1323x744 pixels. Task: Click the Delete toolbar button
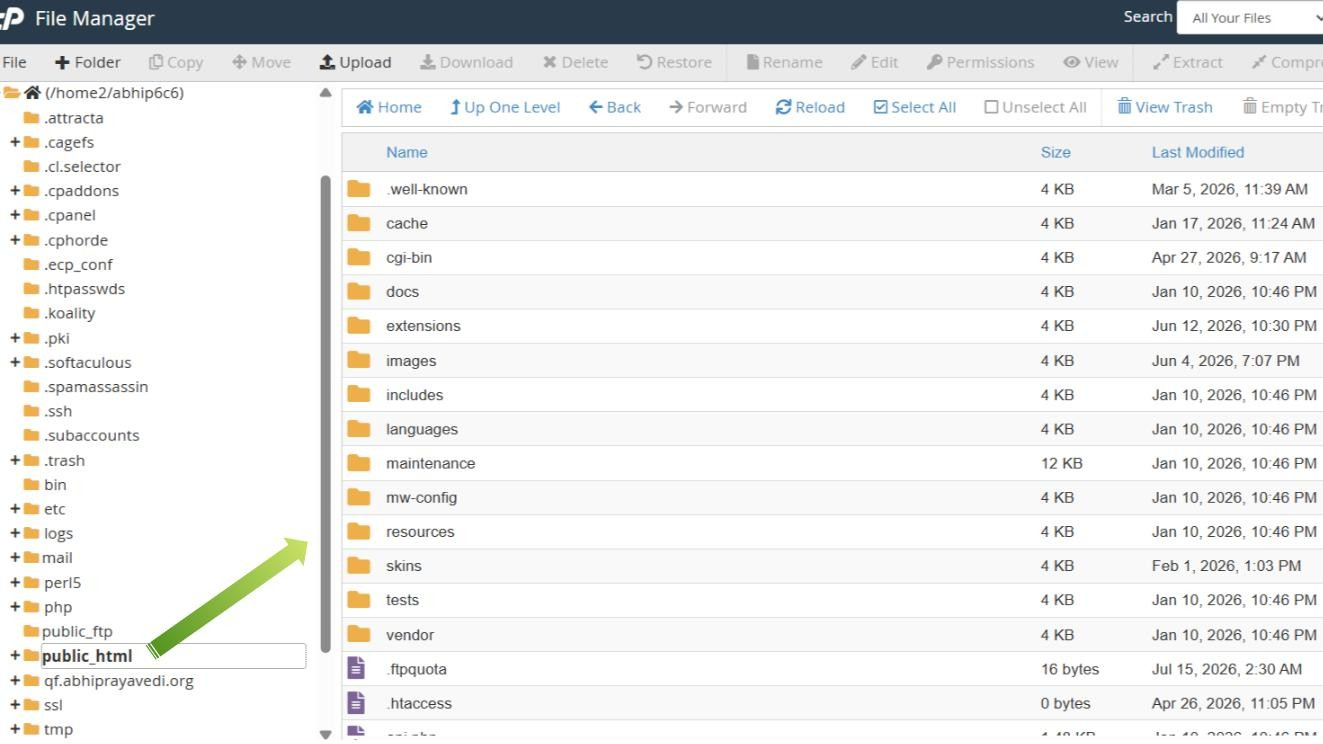pos(575,62)
